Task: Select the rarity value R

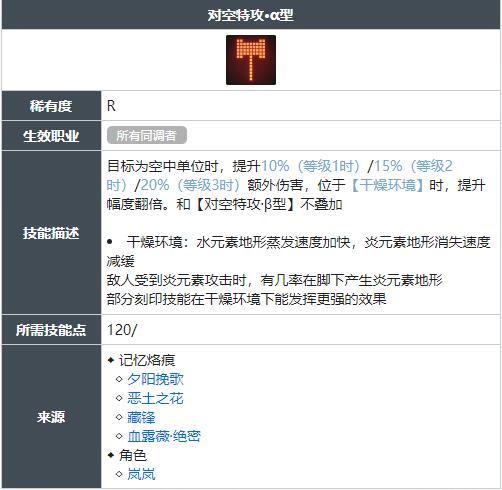Action: pos(111,106)
